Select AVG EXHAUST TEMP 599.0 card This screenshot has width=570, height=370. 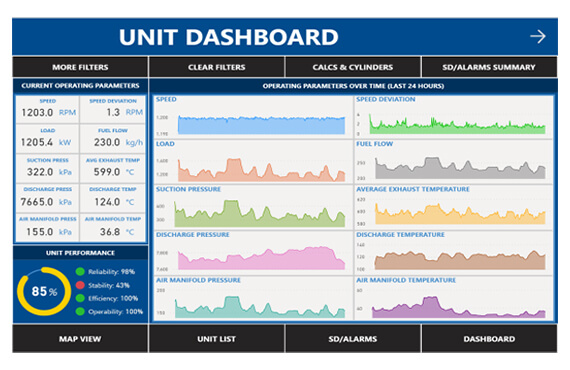(113, 169)
